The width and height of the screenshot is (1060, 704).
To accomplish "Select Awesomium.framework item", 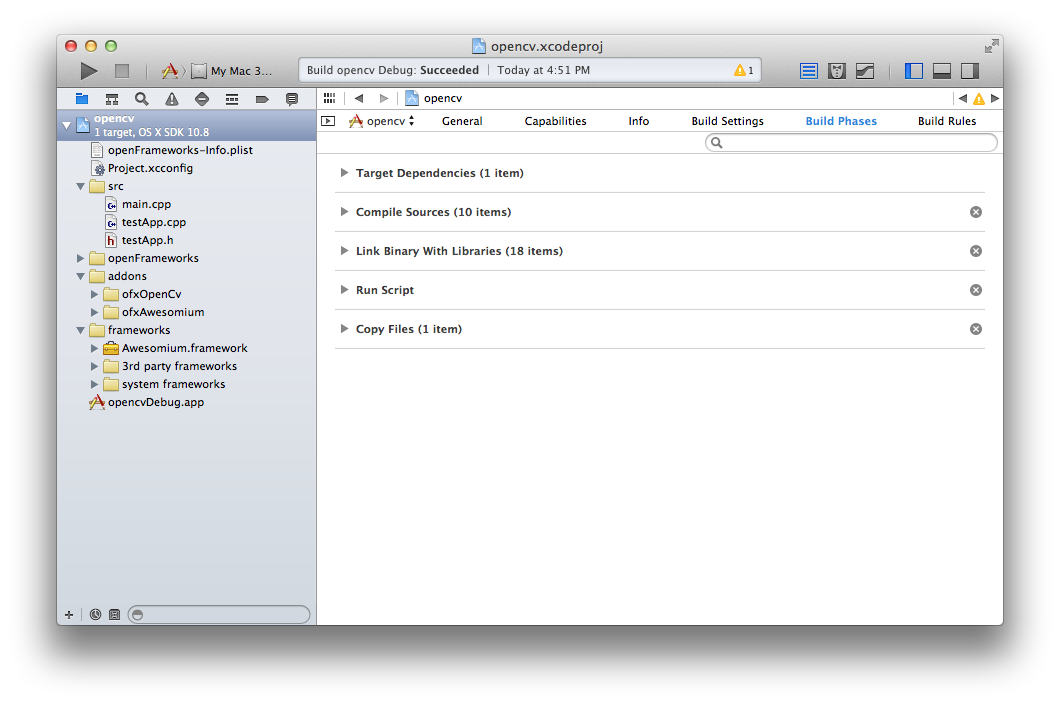I will coord(187,348).
